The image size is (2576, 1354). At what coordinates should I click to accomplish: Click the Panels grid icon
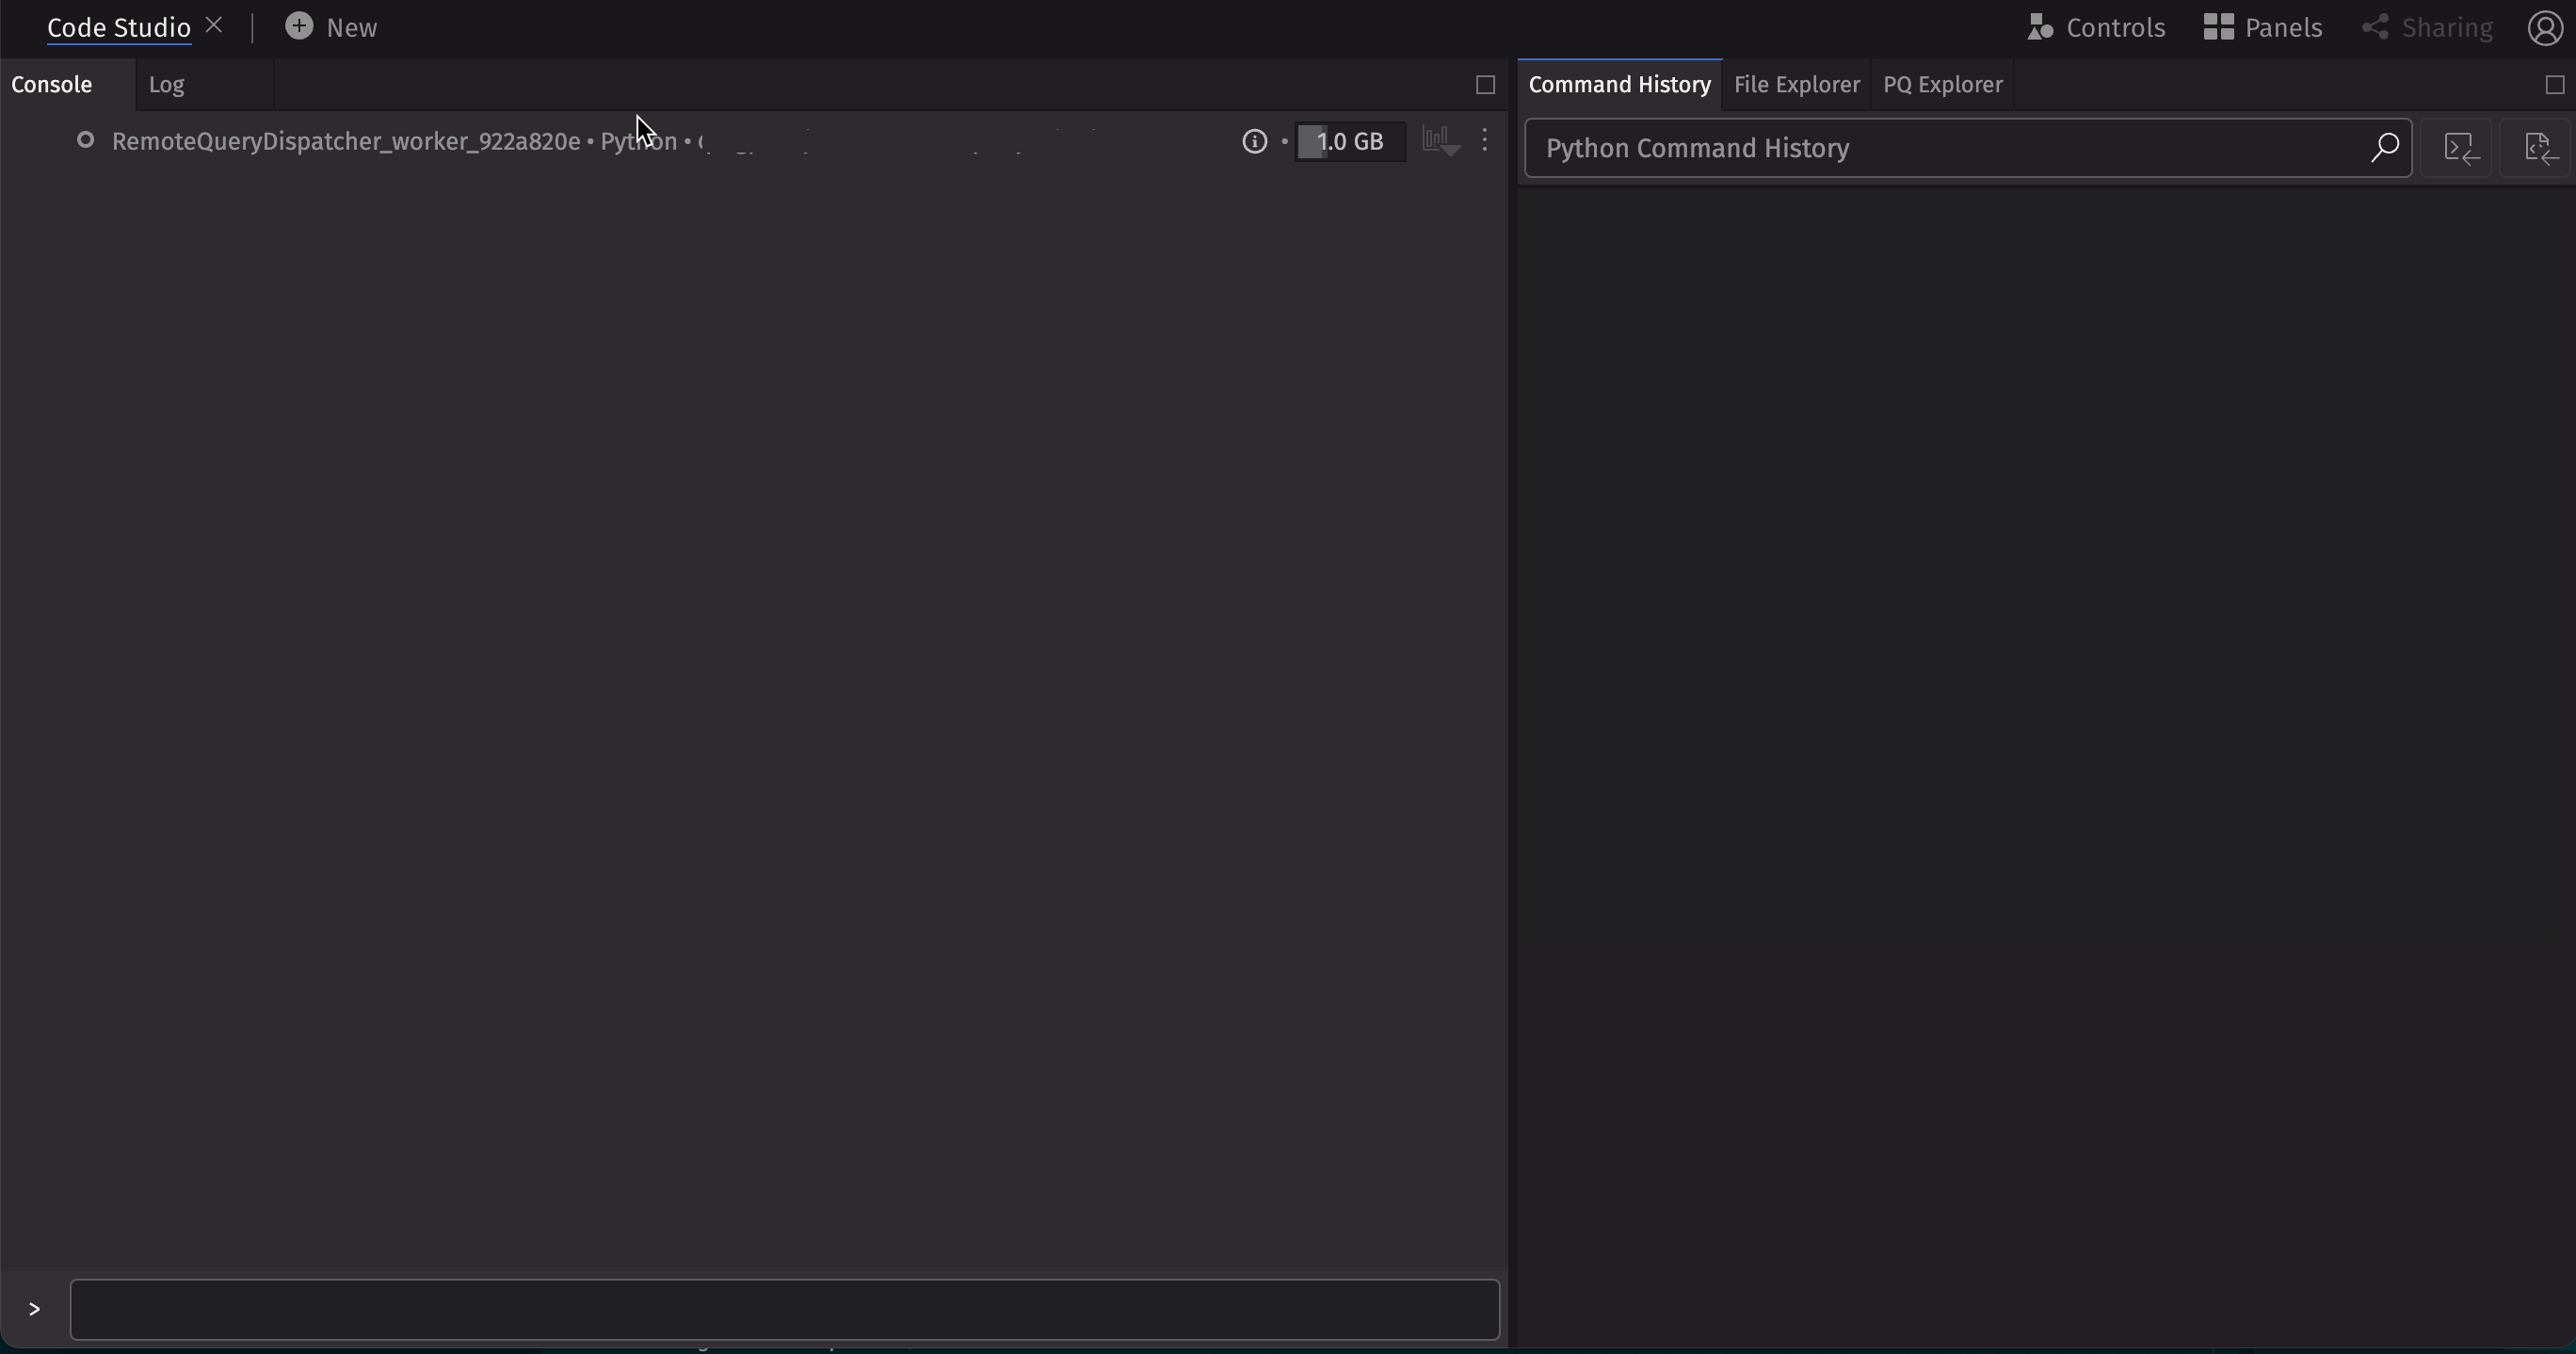pyautogui.click(x=2218, y=27)
